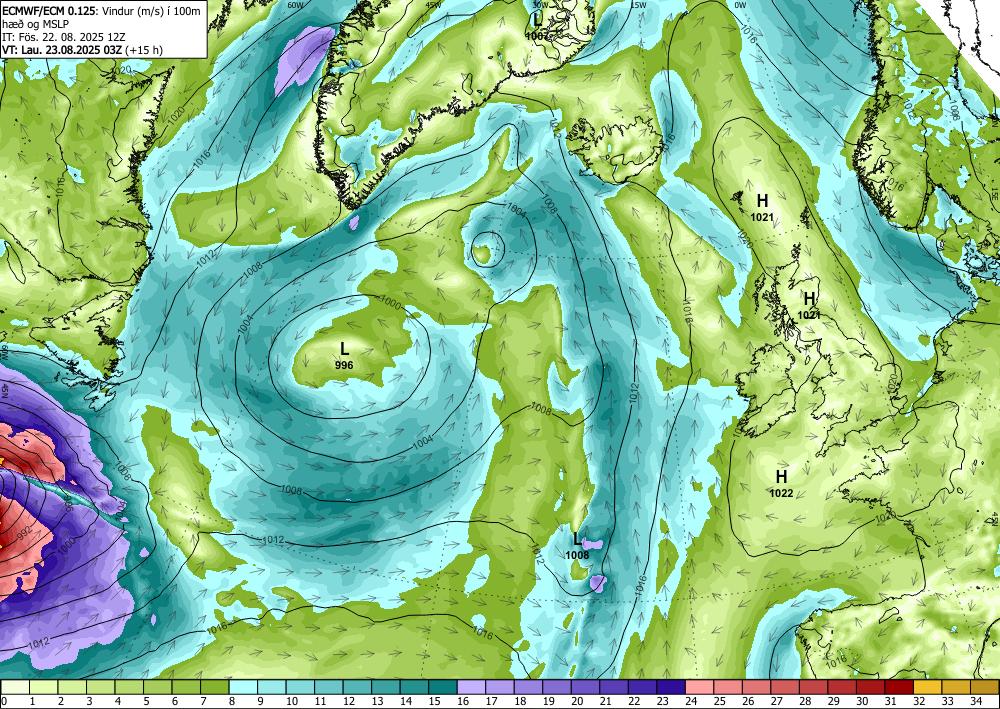Click the '1022' high pressure value
The height and width of the screenshot is (709, 1000).
tap(781, 493)
